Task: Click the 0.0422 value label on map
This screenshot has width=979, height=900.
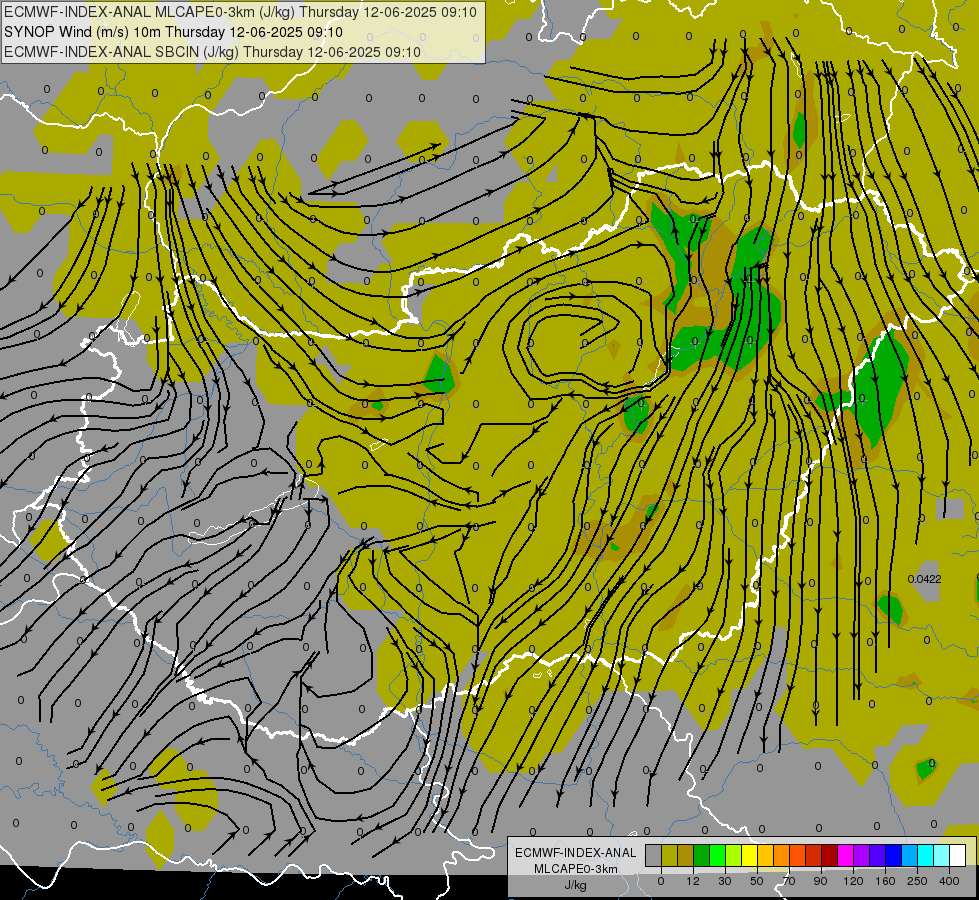Action: 925,579
